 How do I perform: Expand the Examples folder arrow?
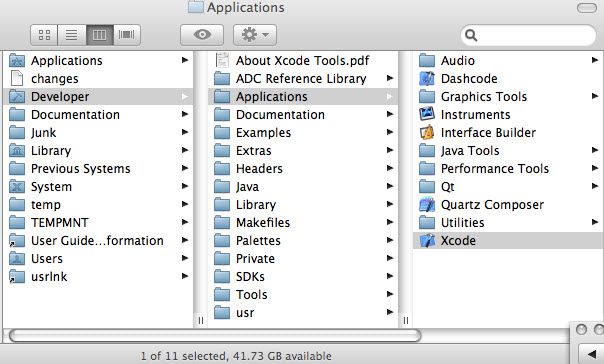[x=390, y=132]
